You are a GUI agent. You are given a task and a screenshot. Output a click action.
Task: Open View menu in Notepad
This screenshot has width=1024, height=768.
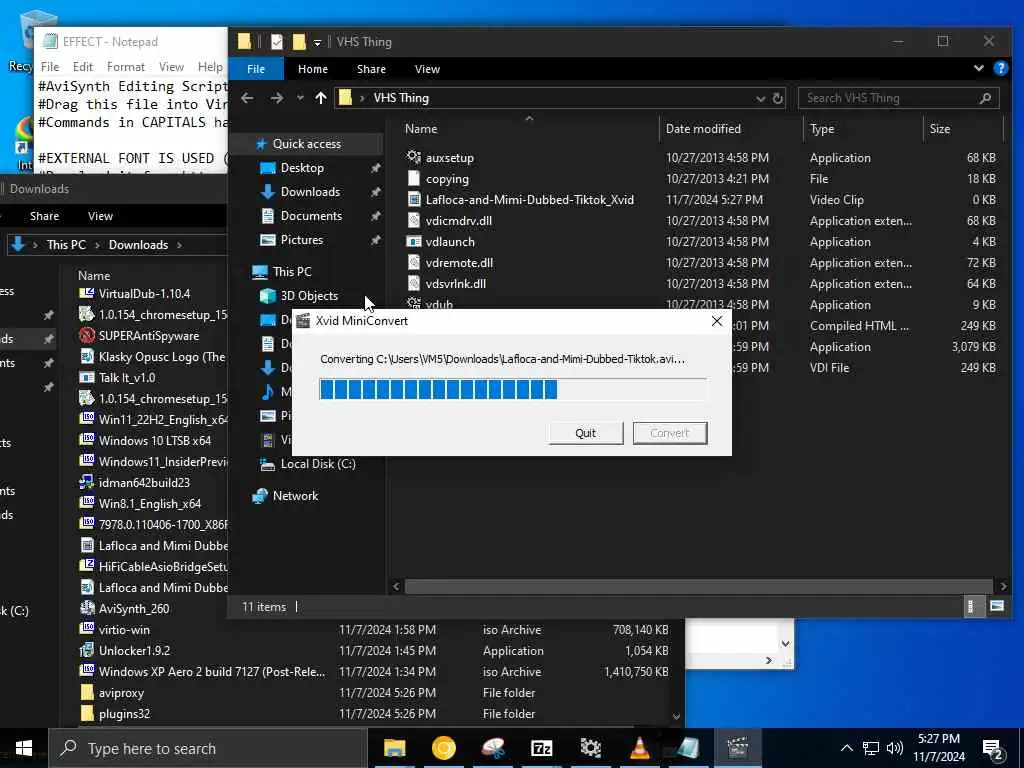click(x=171, y=67)
